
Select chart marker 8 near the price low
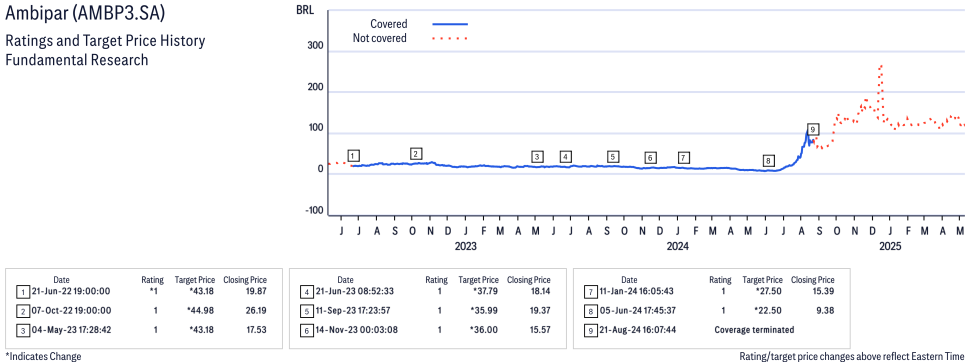[x=769, y=161]
